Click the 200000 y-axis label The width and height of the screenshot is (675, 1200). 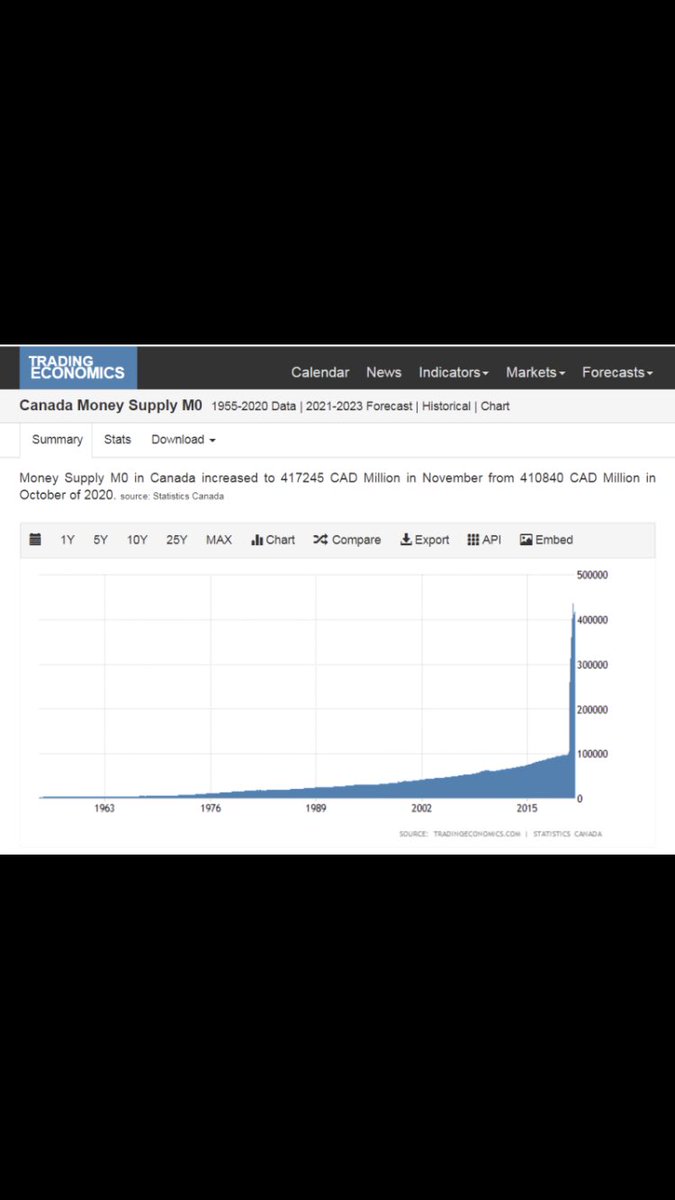[x=592, y=710]
